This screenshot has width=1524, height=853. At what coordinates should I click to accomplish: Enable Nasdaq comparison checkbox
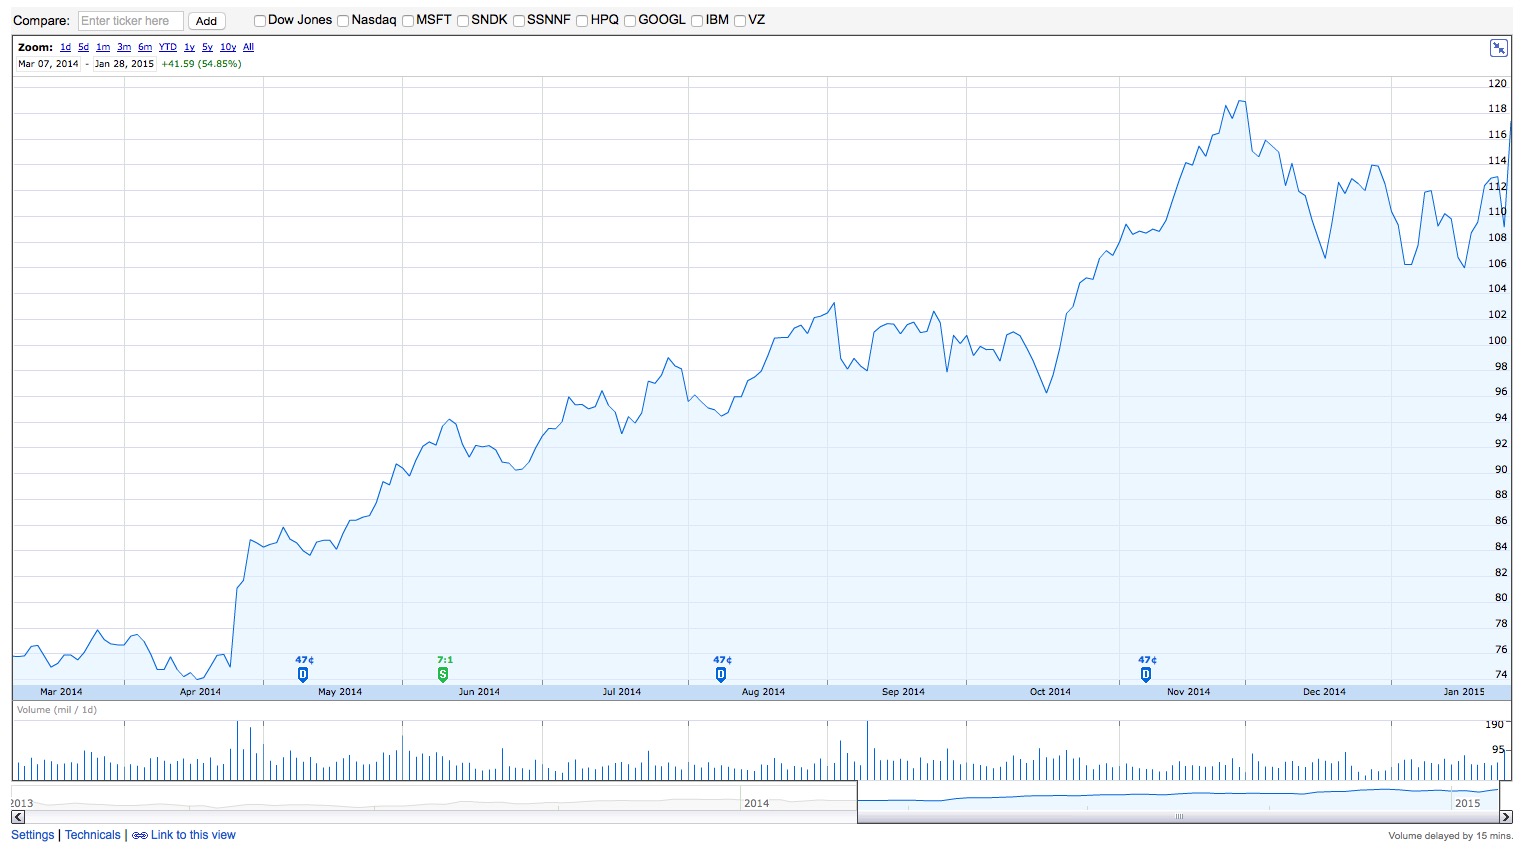coord(343,21)
